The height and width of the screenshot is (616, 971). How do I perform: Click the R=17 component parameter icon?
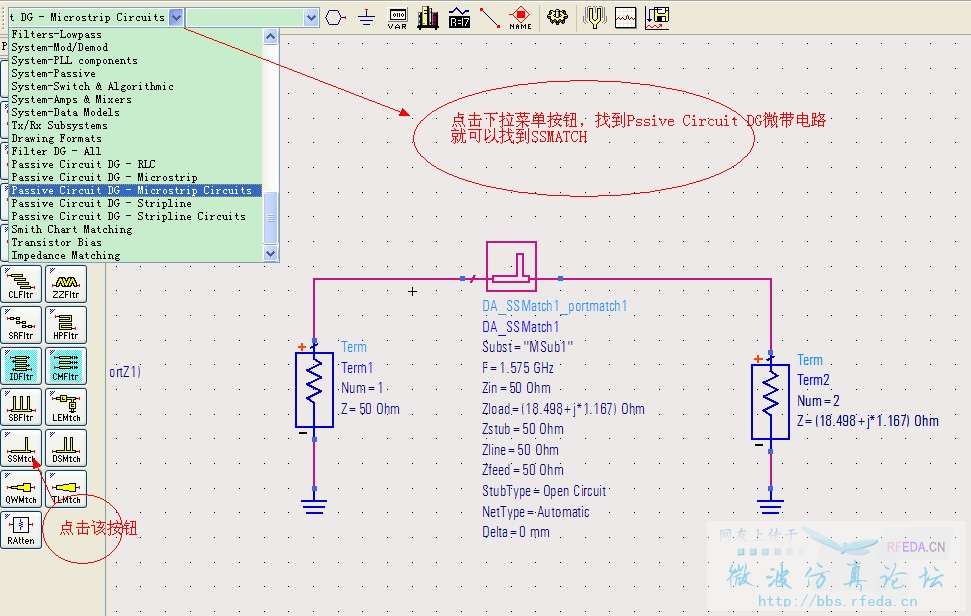459,18
